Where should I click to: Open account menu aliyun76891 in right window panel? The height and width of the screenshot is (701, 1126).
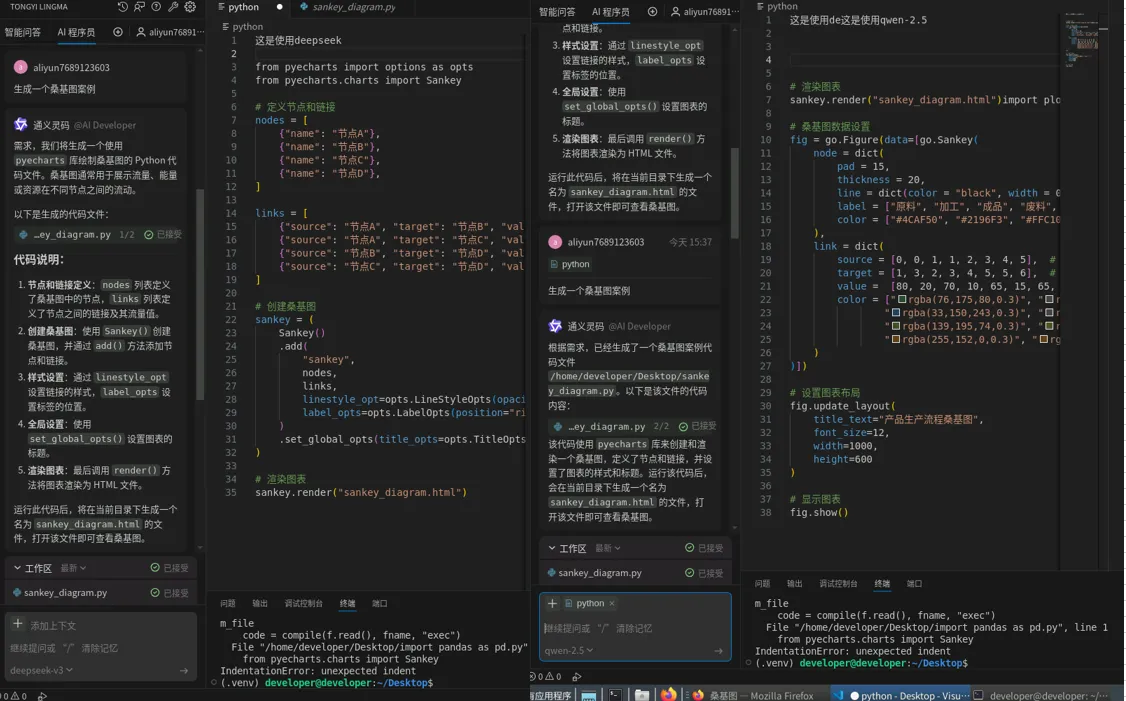[704, 11]
